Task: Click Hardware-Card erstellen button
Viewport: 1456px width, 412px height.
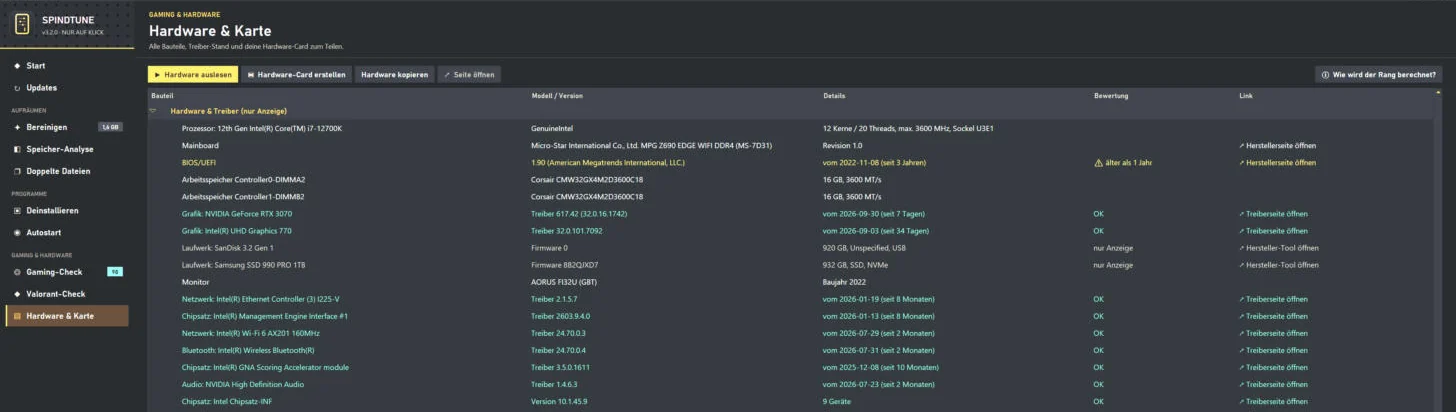Action: pos(296,75)
